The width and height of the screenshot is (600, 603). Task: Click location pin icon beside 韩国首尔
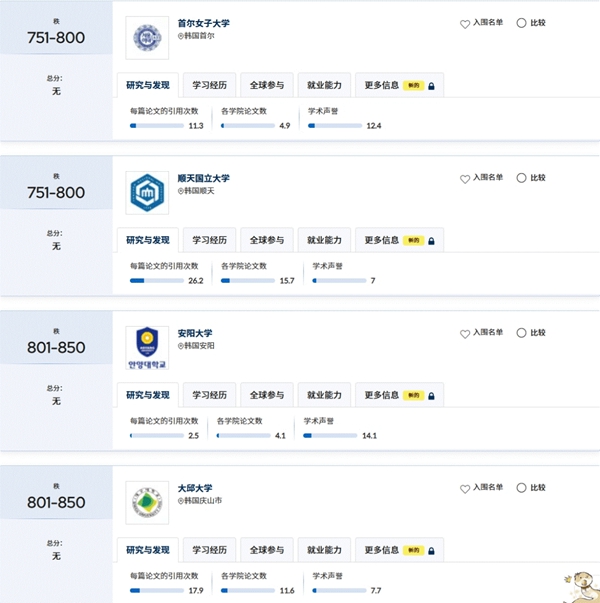pyautogui.click(x=180, y=36)
